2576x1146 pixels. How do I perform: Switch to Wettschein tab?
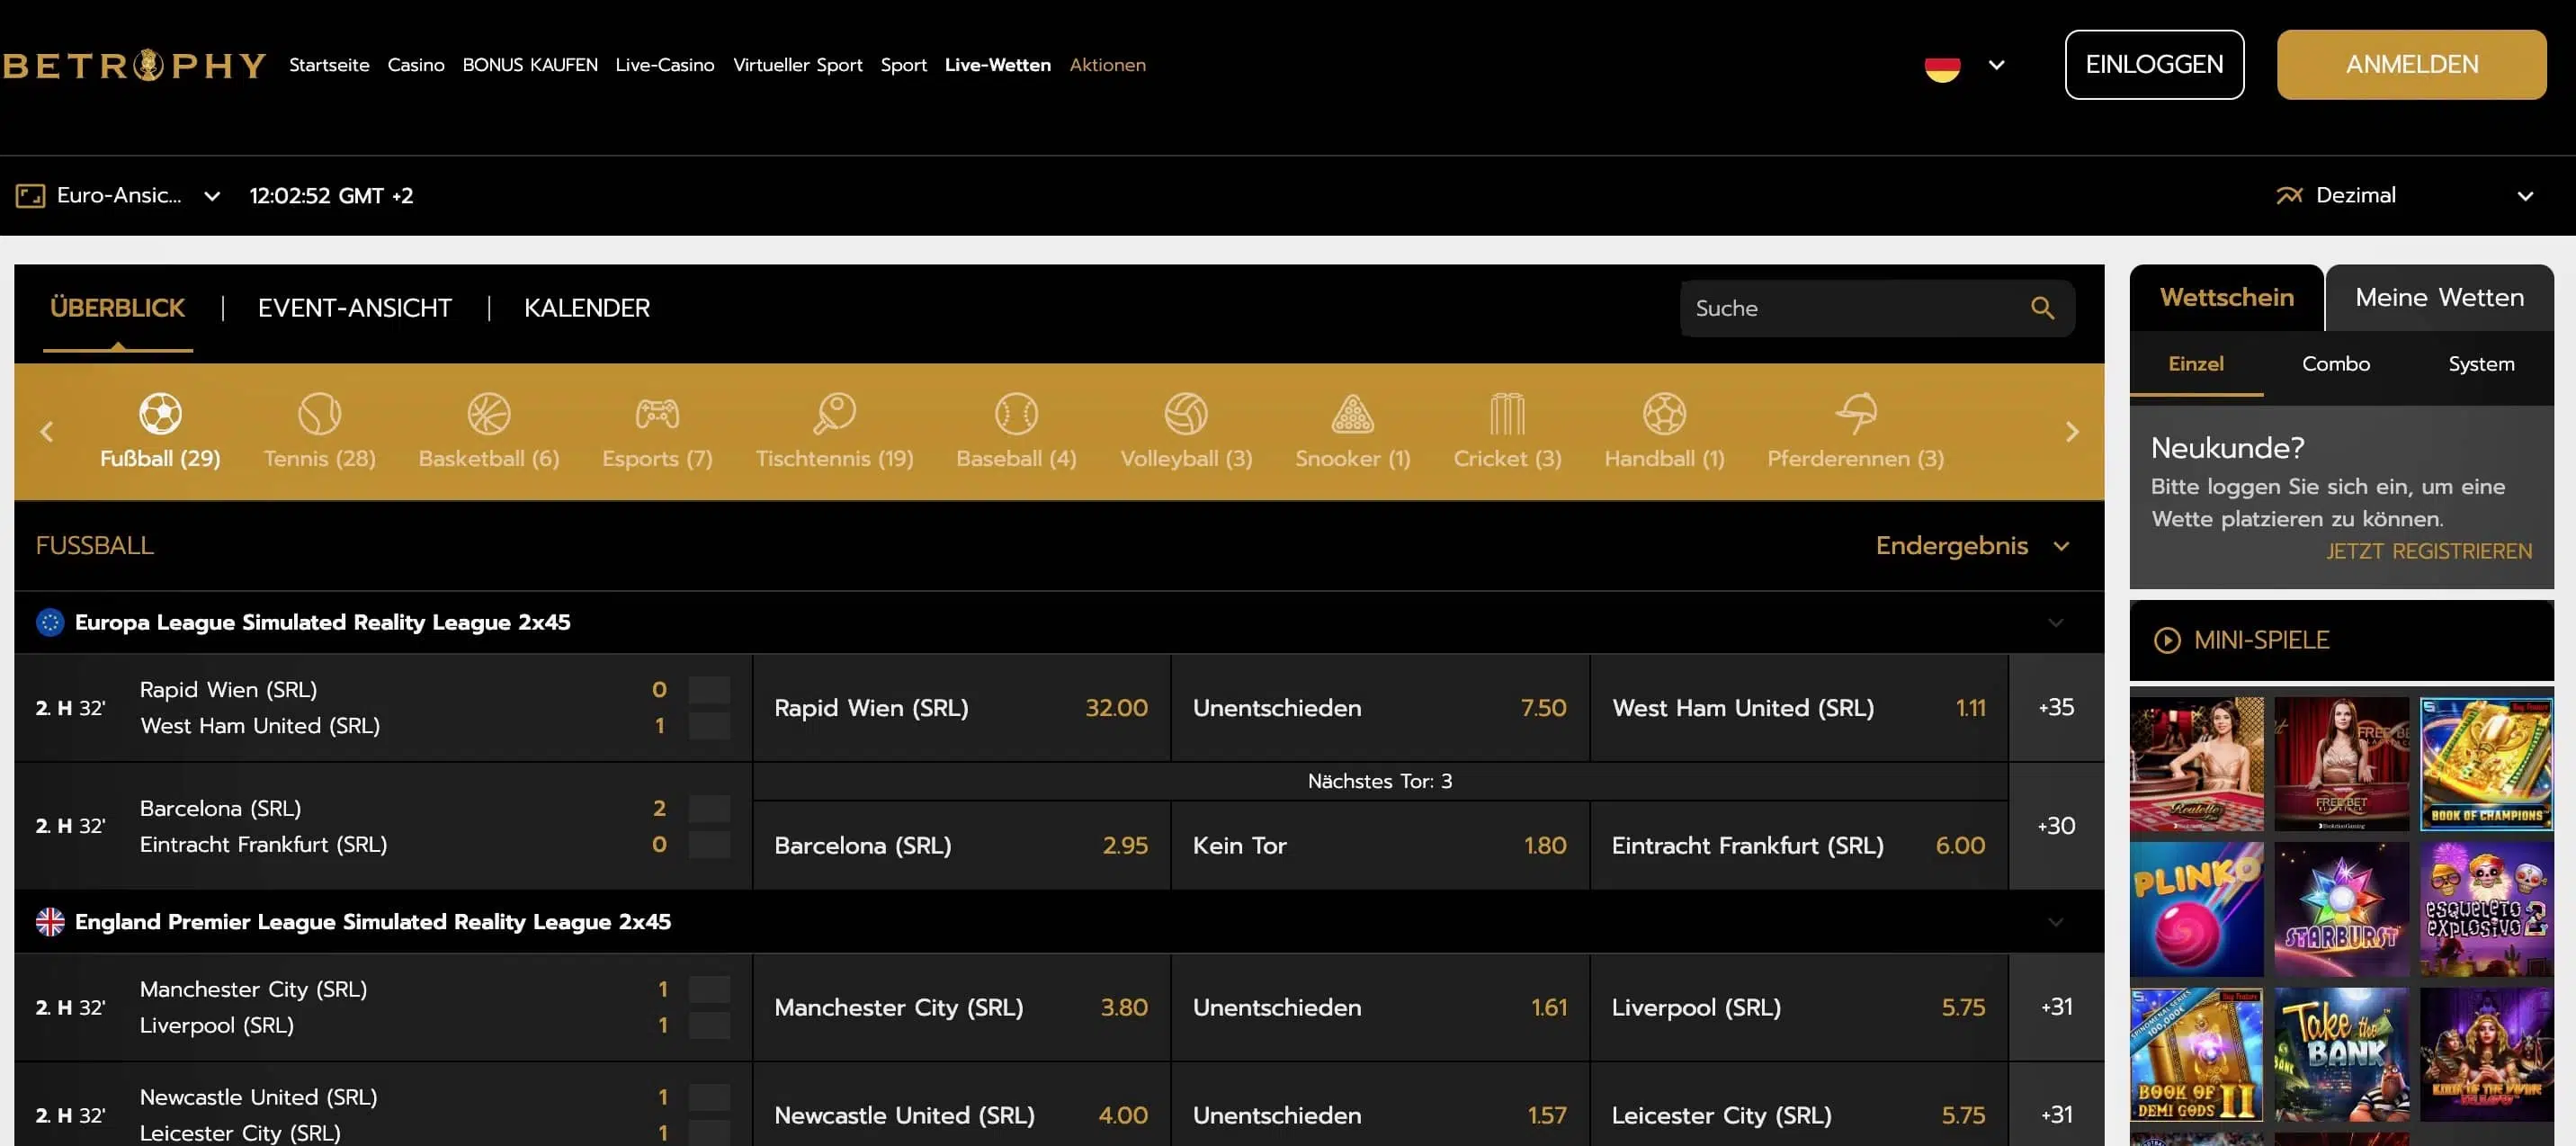[x=2227, y=298]
